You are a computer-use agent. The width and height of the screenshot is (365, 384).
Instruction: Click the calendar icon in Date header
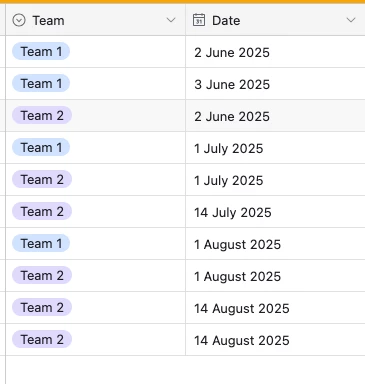click(x=199, y=20)
